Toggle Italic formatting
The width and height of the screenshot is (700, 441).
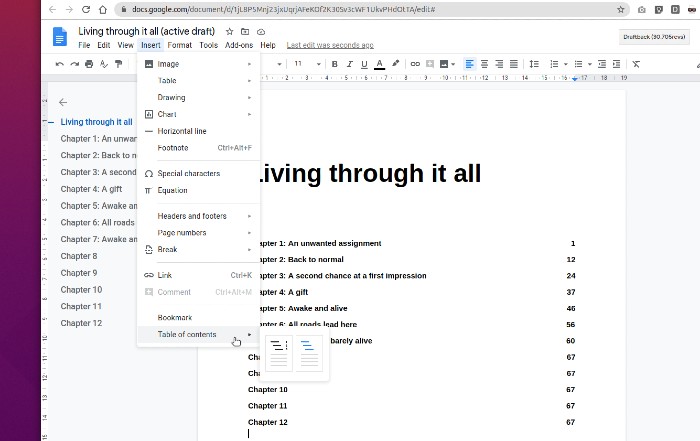click(x=350, y=64)
